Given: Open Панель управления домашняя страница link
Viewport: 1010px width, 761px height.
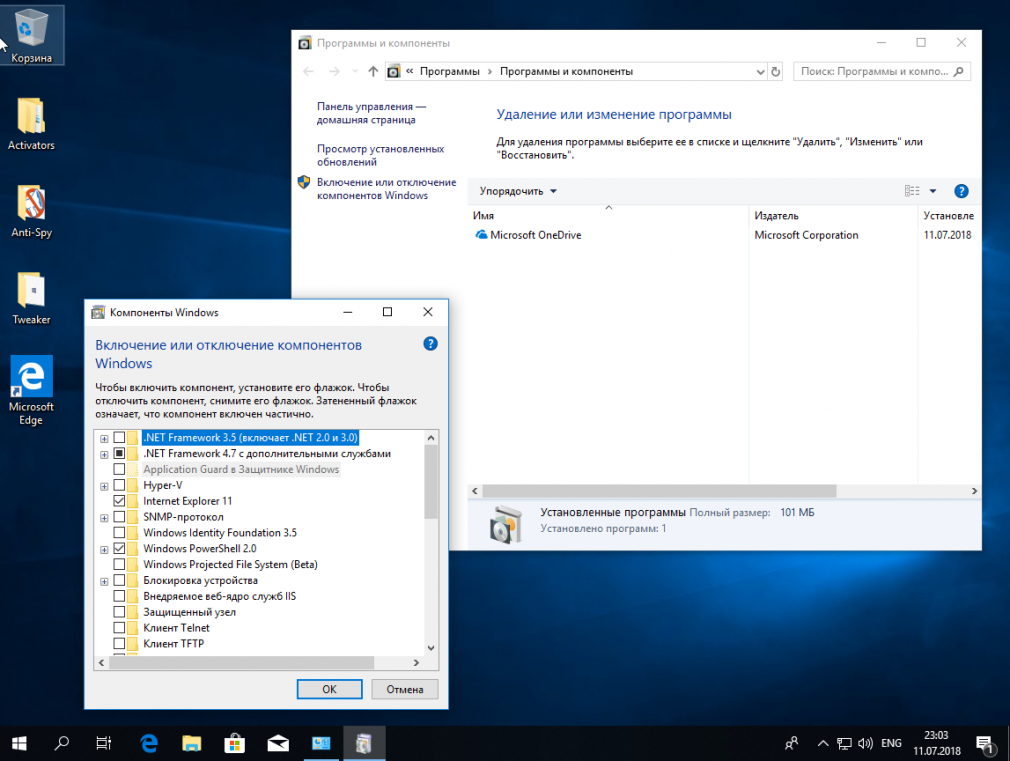Looking at the screenshot, I should point(371,113).
